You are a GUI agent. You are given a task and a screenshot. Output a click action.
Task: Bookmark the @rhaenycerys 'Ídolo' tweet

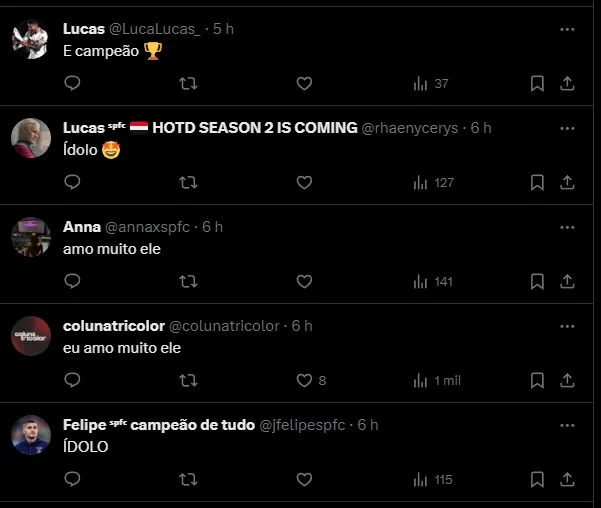click(537, 182)
